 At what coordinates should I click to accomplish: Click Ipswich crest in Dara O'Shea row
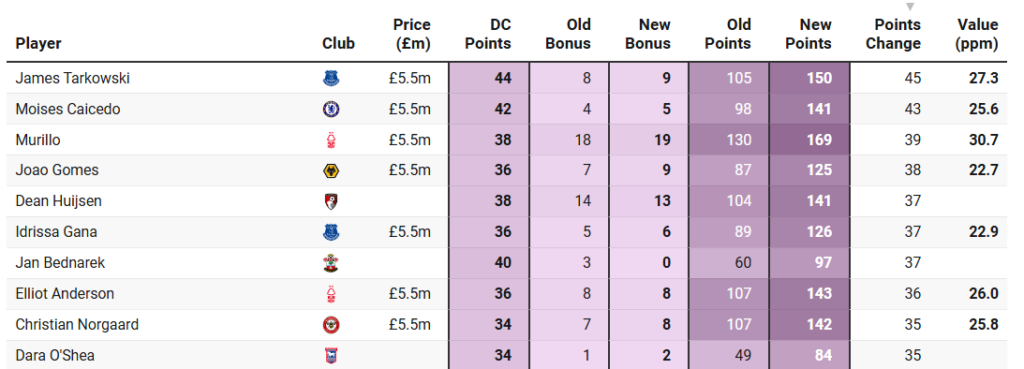(331, 356)
